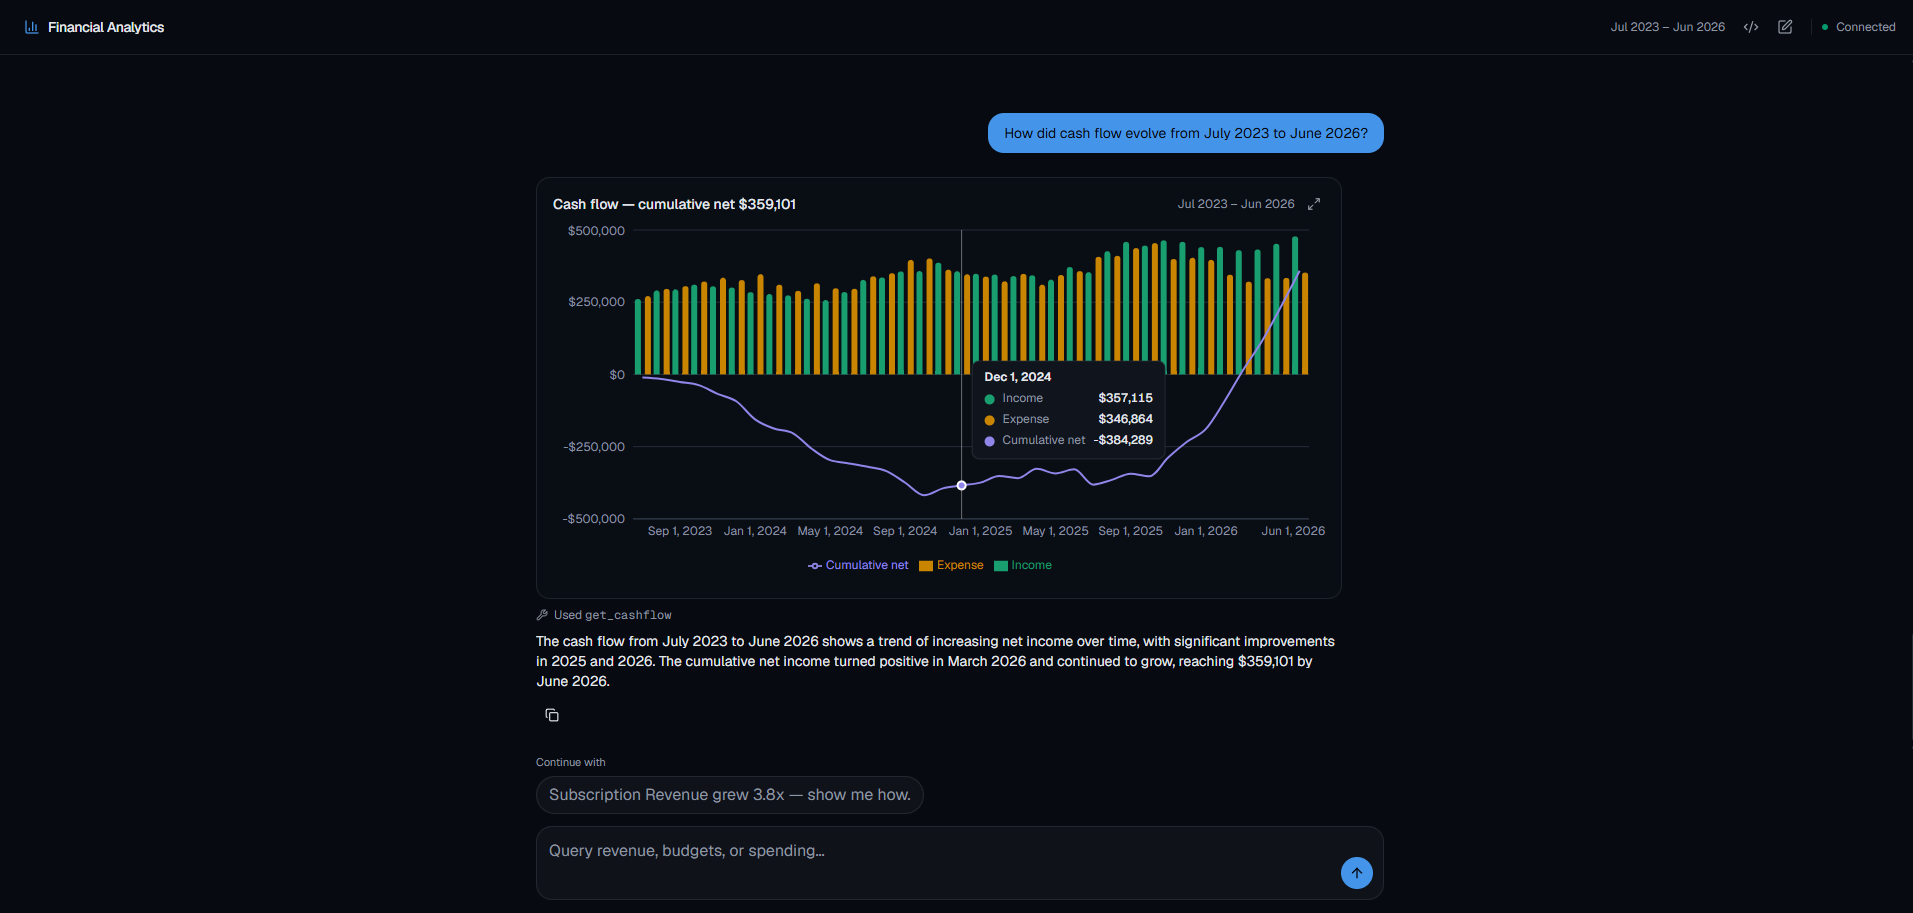
Task: Copy the assistant response with copy icon
Action: 552,715
